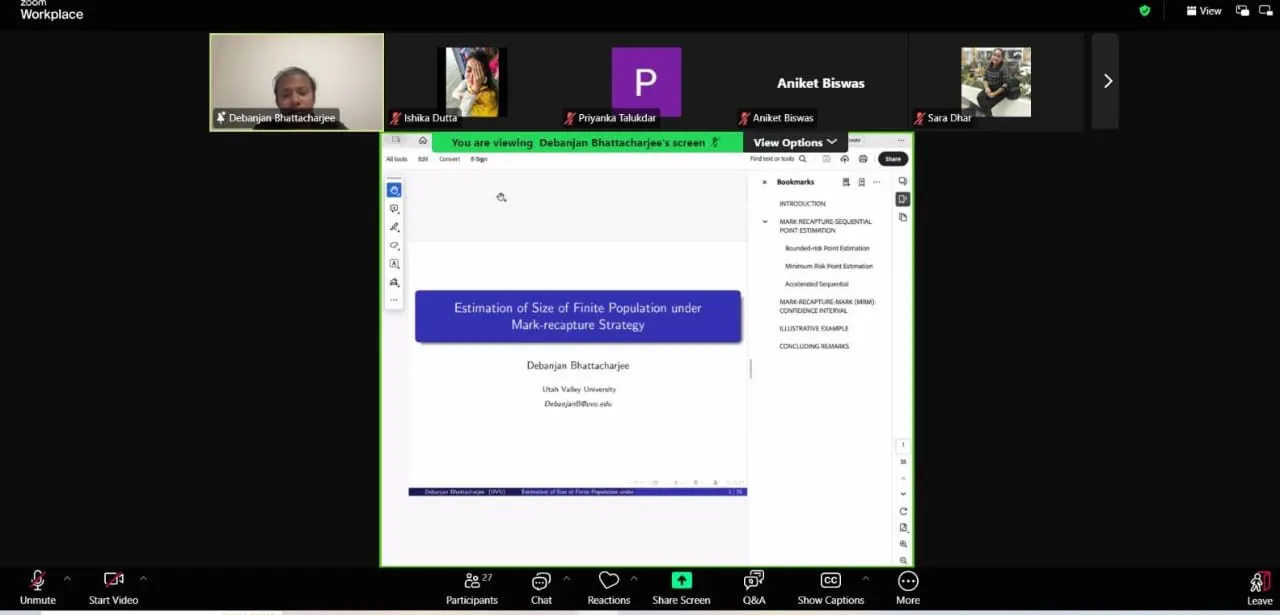Select the add comment tool
1280x615 pixels.
[394, 209]
